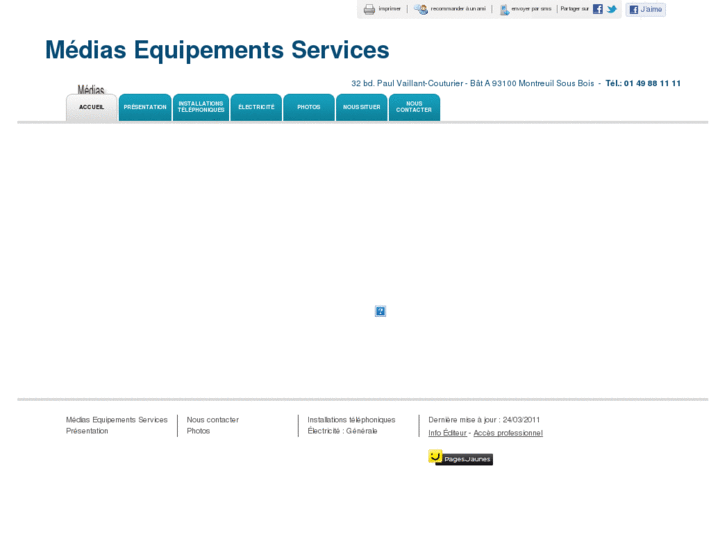This screenshot has height=545, width=727.
Task: Click the Accès professionnel link
Action: point(508,433)
